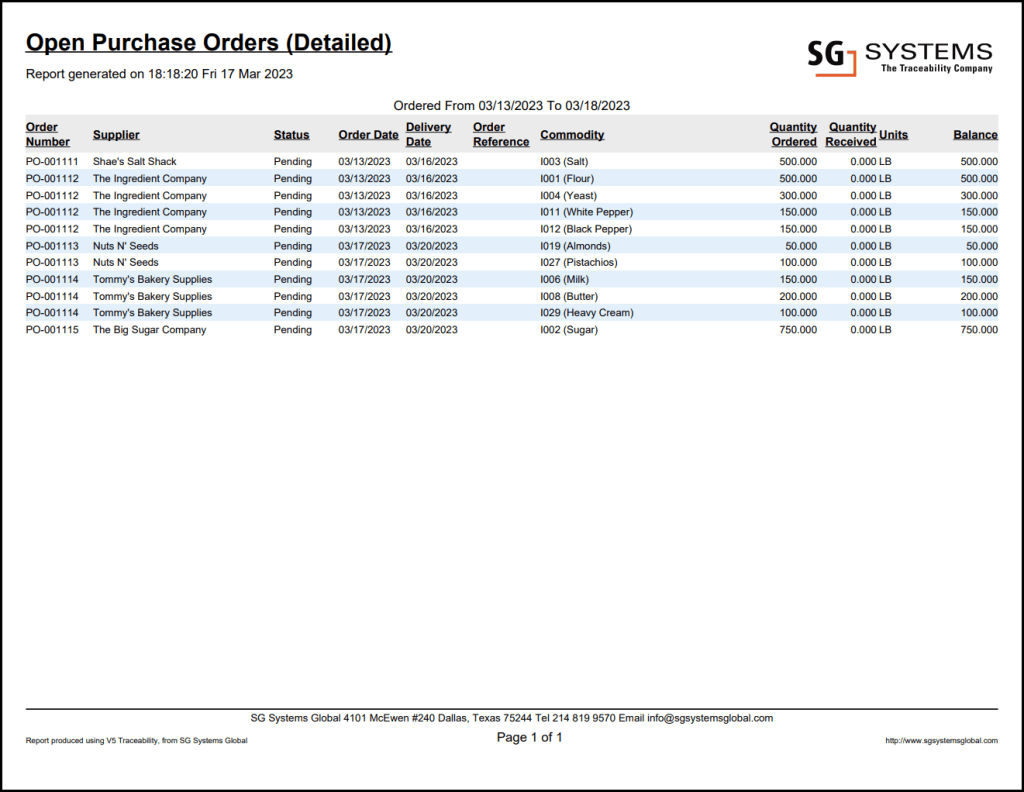Sort by the Delivery Date column header

[x=428, y=134]
